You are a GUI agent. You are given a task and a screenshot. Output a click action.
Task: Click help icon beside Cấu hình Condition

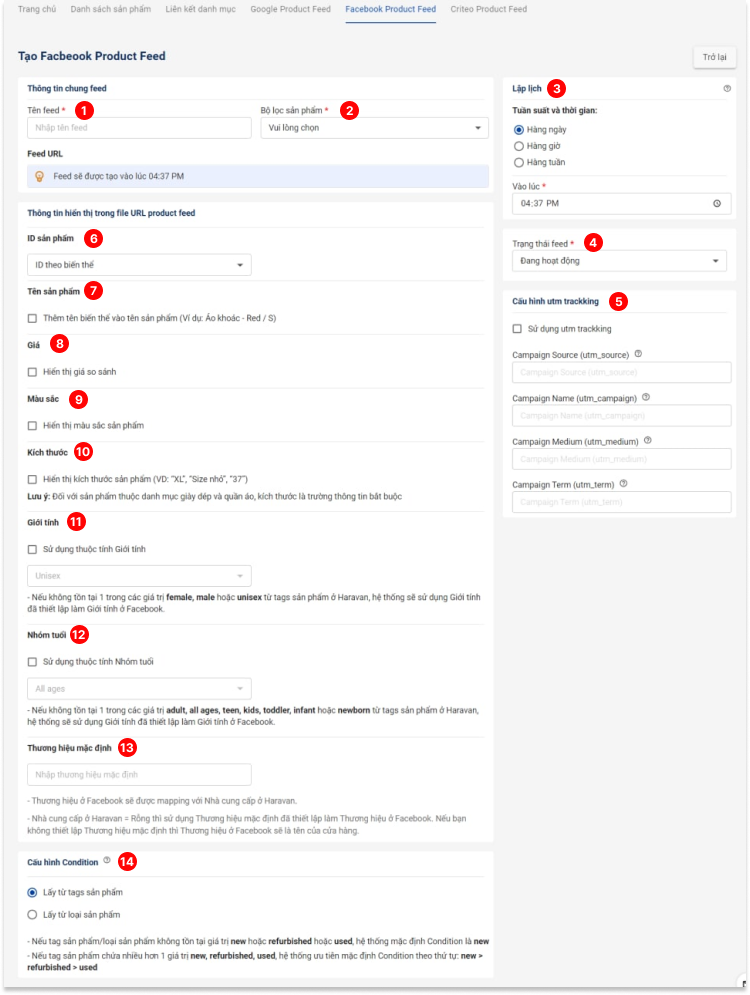tap(107, 860)
